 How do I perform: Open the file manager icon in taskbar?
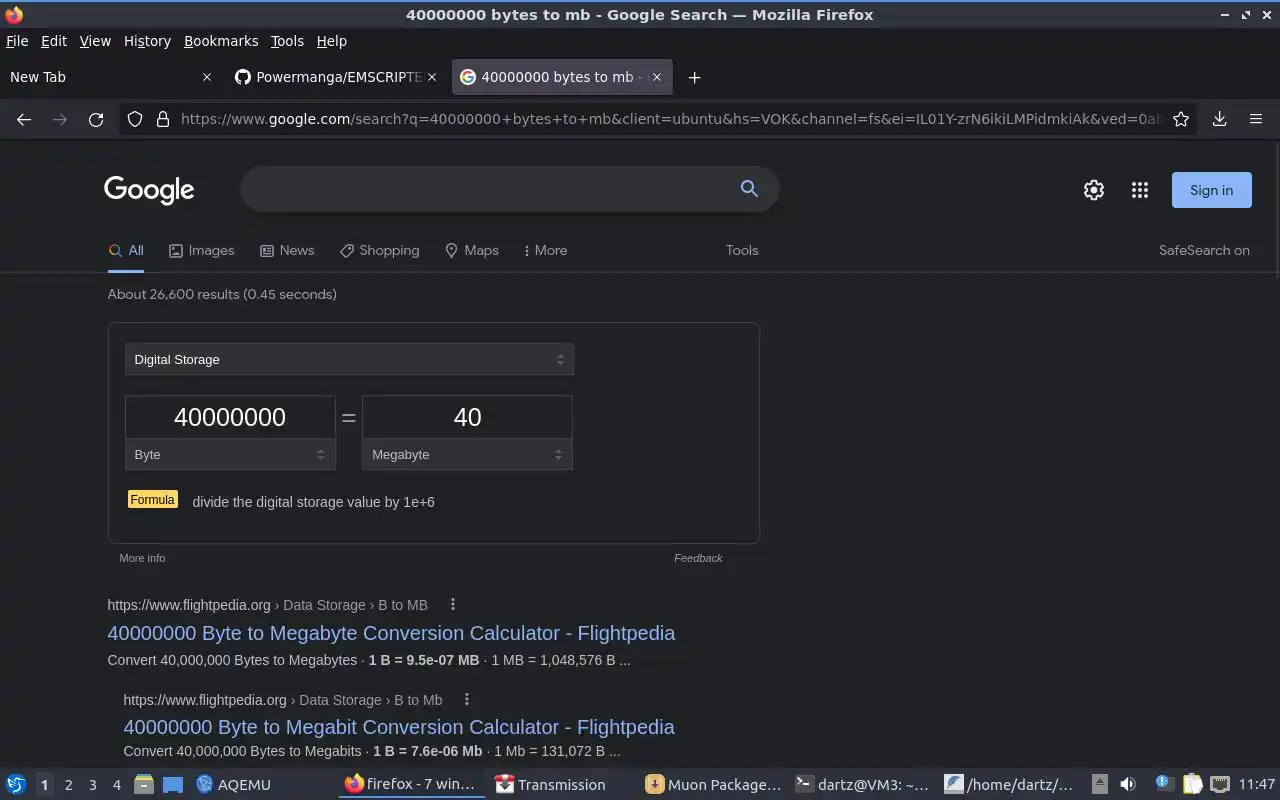[x=144, y=784]
